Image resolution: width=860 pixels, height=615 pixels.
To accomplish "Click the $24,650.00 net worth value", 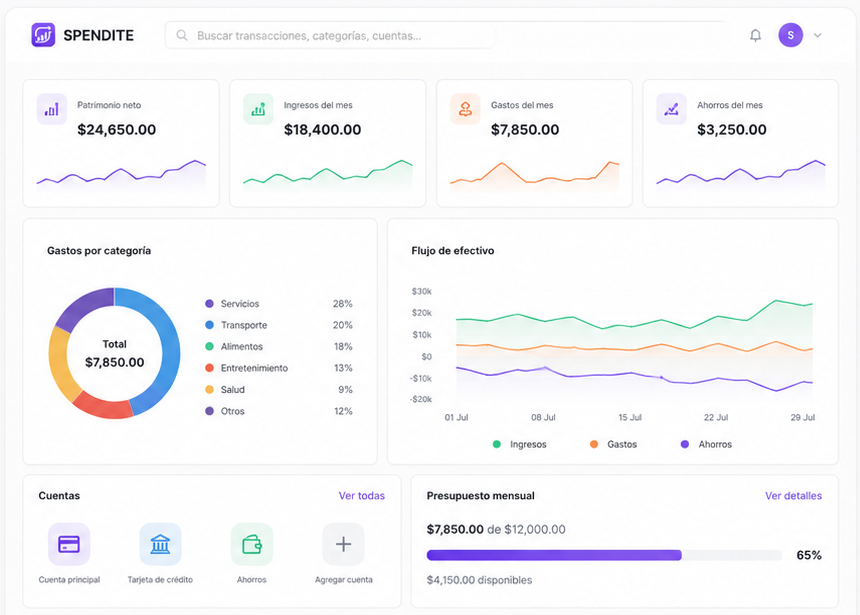I will coord(116,129).
